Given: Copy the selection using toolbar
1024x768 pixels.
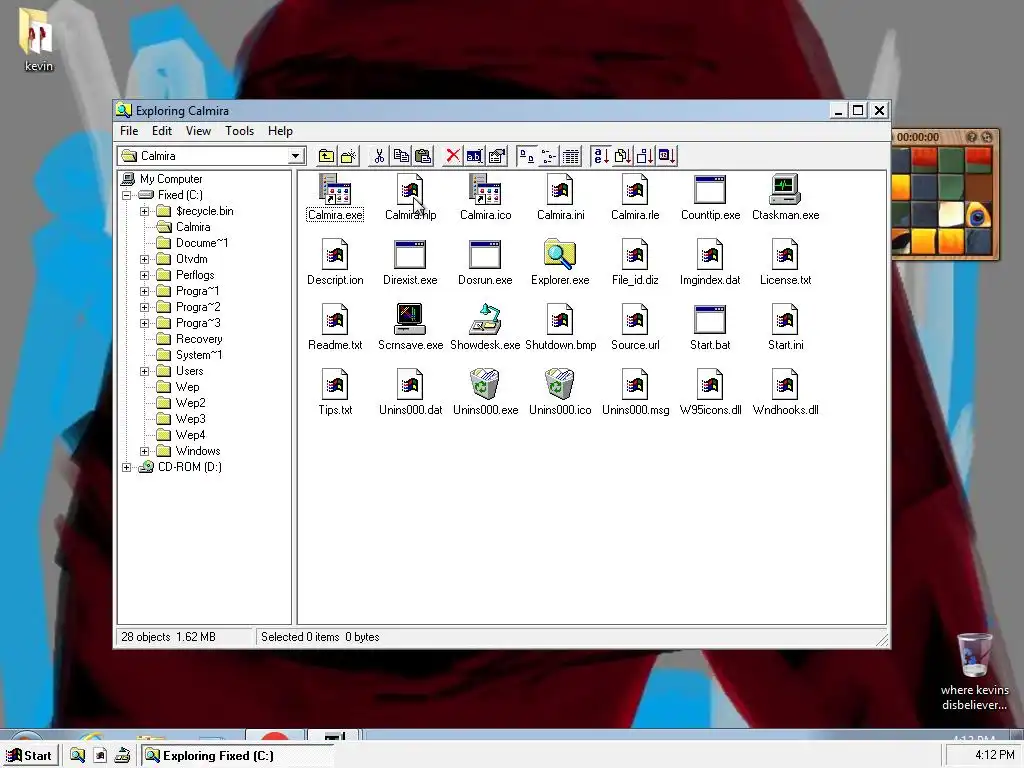Looking at the screenshot, I should 401,156.
